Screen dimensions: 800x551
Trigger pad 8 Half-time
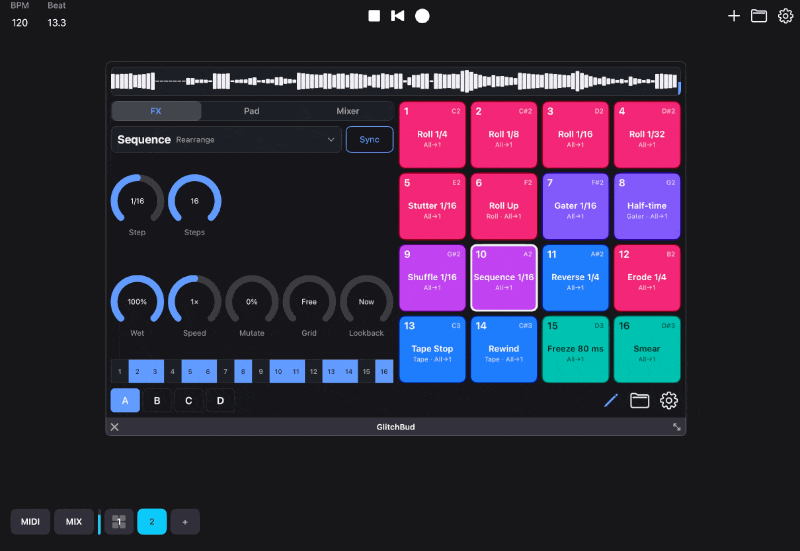click(647, 206)
